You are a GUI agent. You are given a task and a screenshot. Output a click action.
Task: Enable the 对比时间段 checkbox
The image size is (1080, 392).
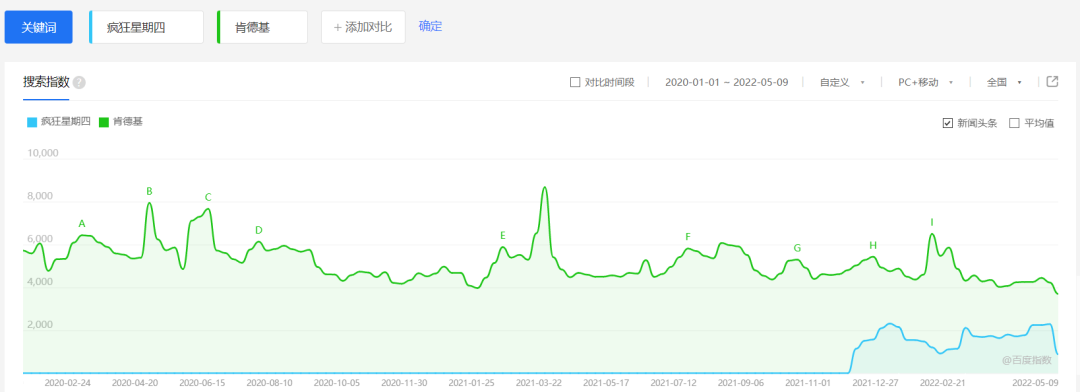(575, 83)
